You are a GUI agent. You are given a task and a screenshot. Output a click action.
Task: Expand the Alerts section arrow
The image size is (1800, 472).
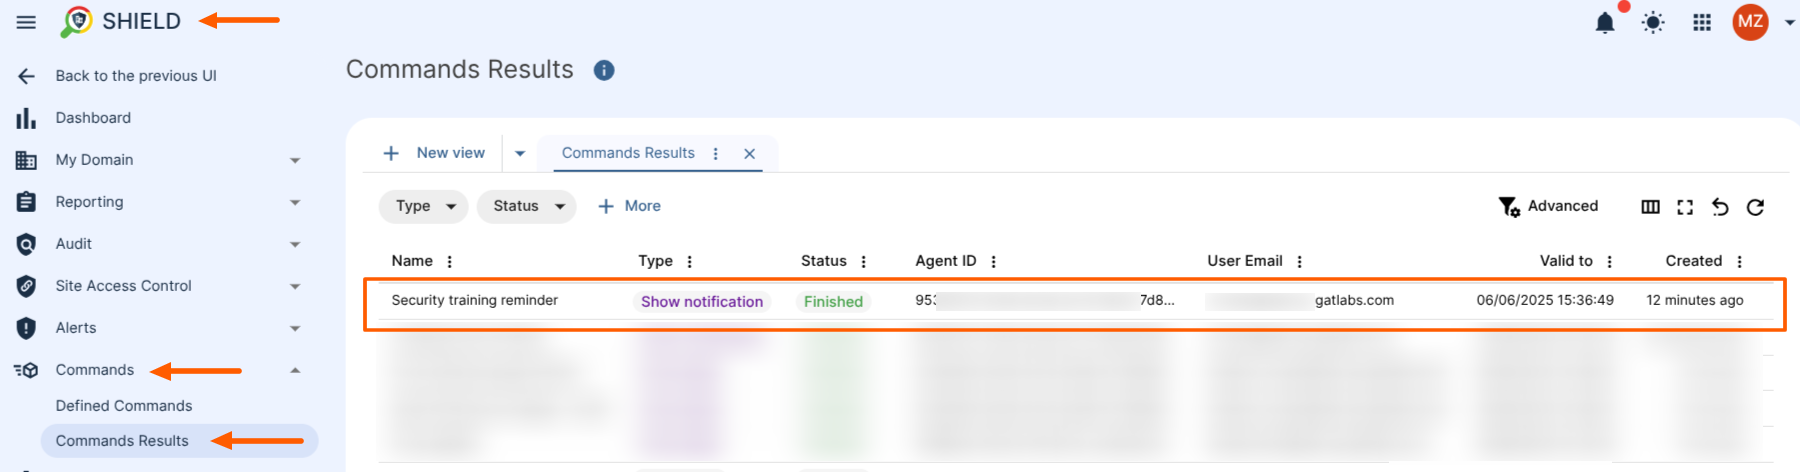coord(295,328)
